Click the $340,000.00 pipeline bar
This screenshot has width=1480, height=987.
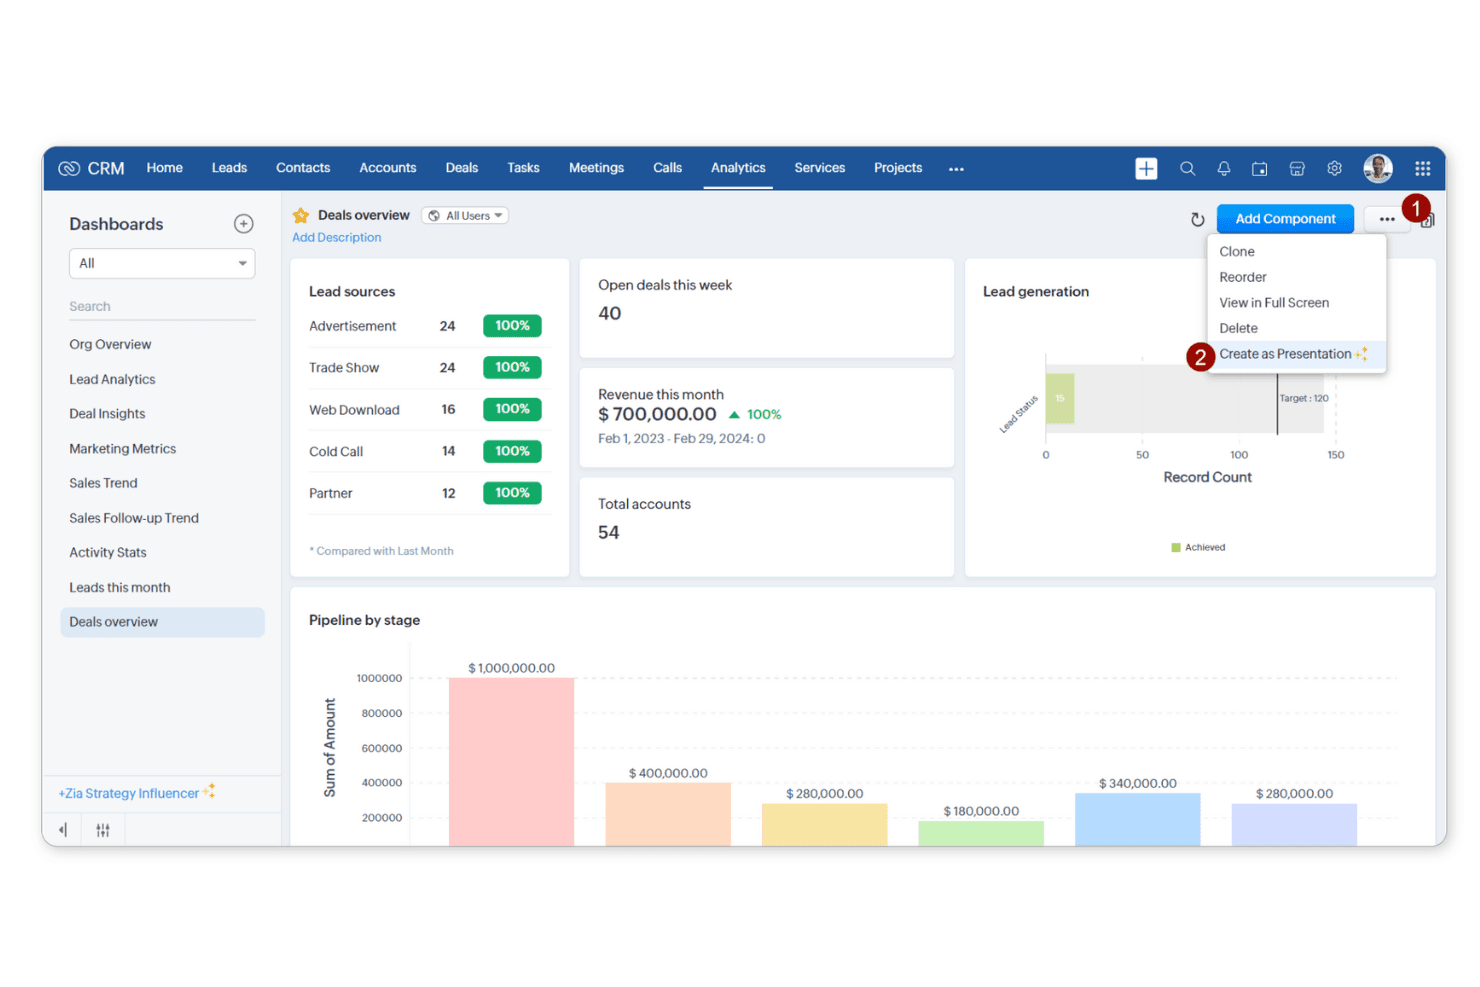pos(1138,820)
